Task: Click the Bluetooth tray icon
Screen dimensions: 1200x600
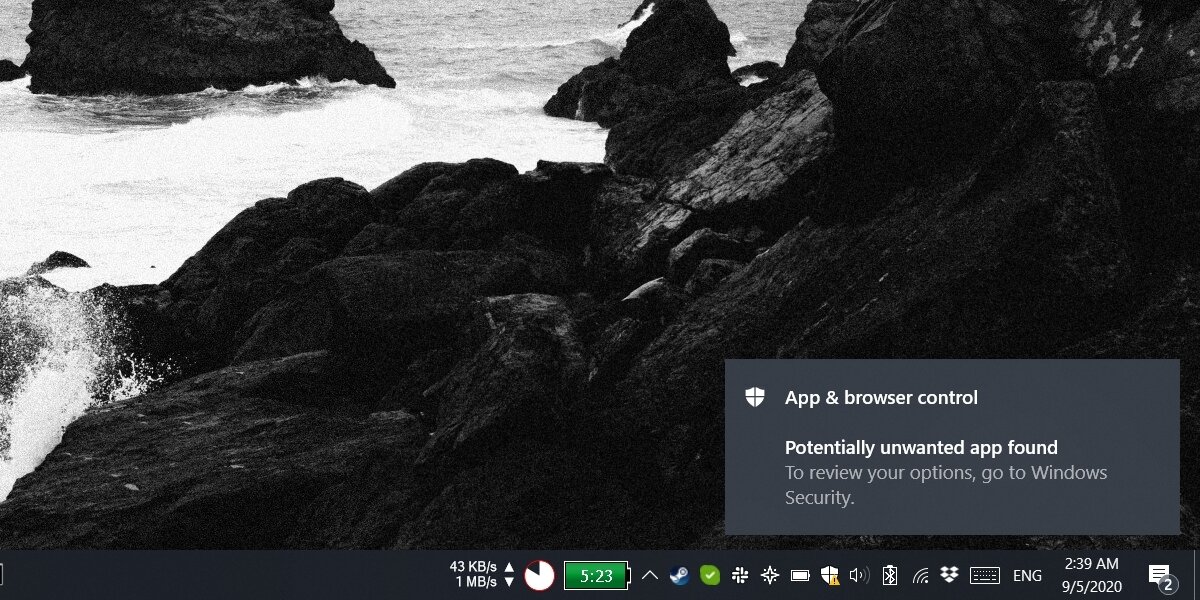Action: click(890, 575)
